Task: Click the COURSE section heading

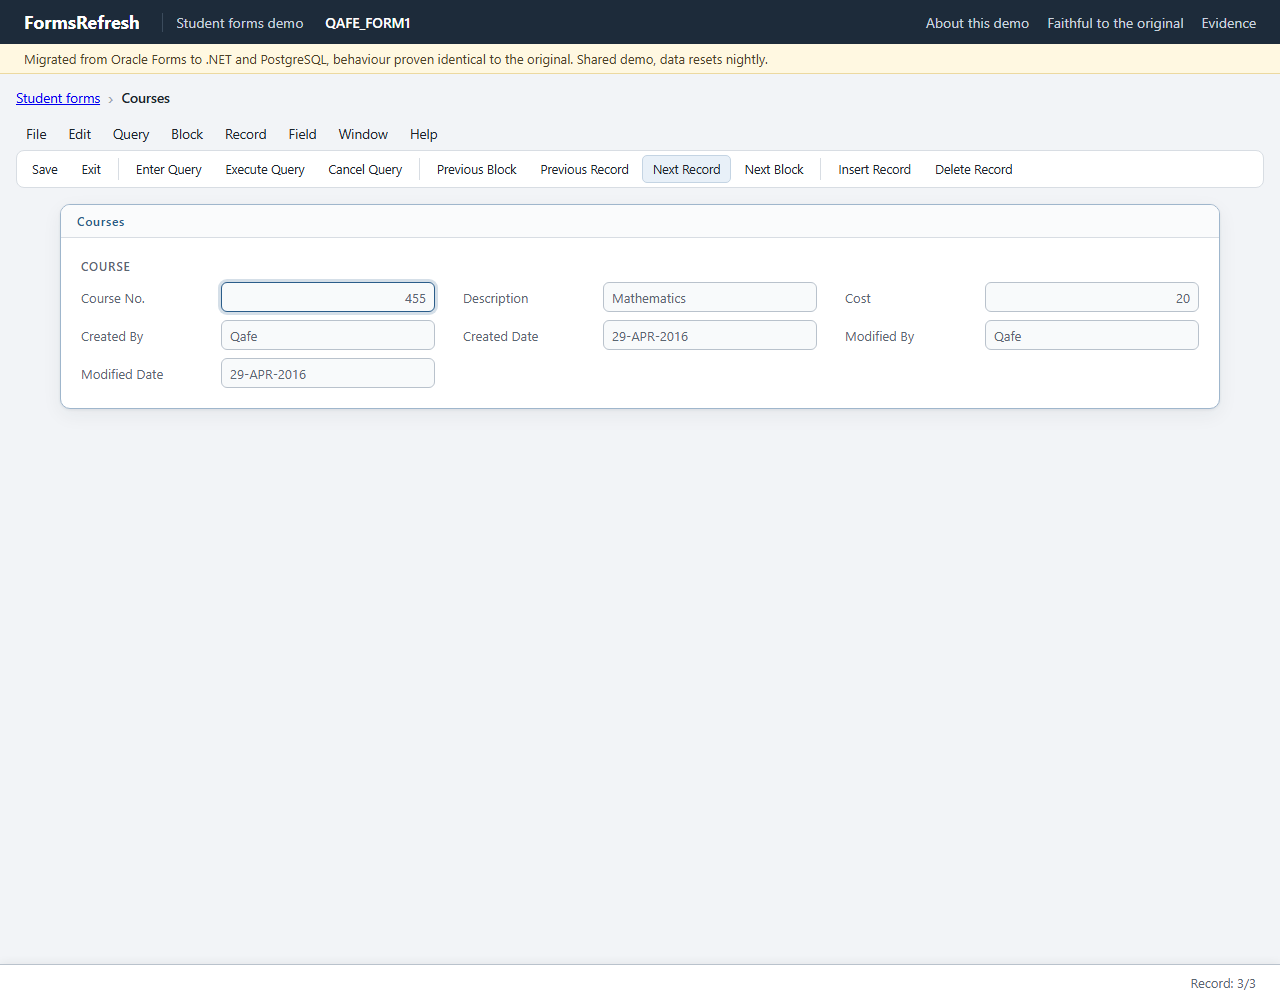Action: [106, 266]
